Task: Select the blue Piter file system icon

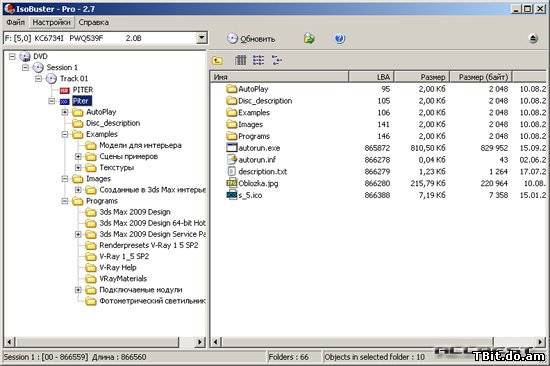Action: (x=65, y=101)
